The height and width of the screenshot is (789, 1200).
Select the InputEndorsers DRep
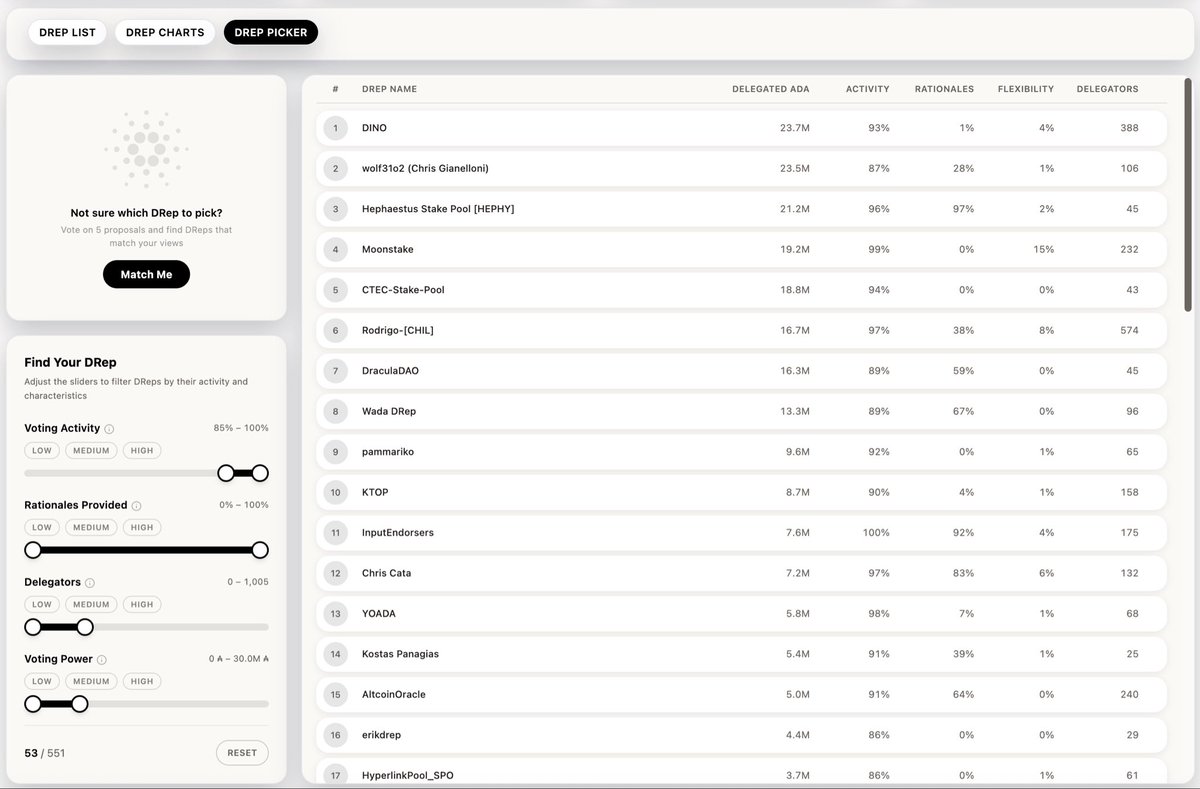(x=742, y=533)
